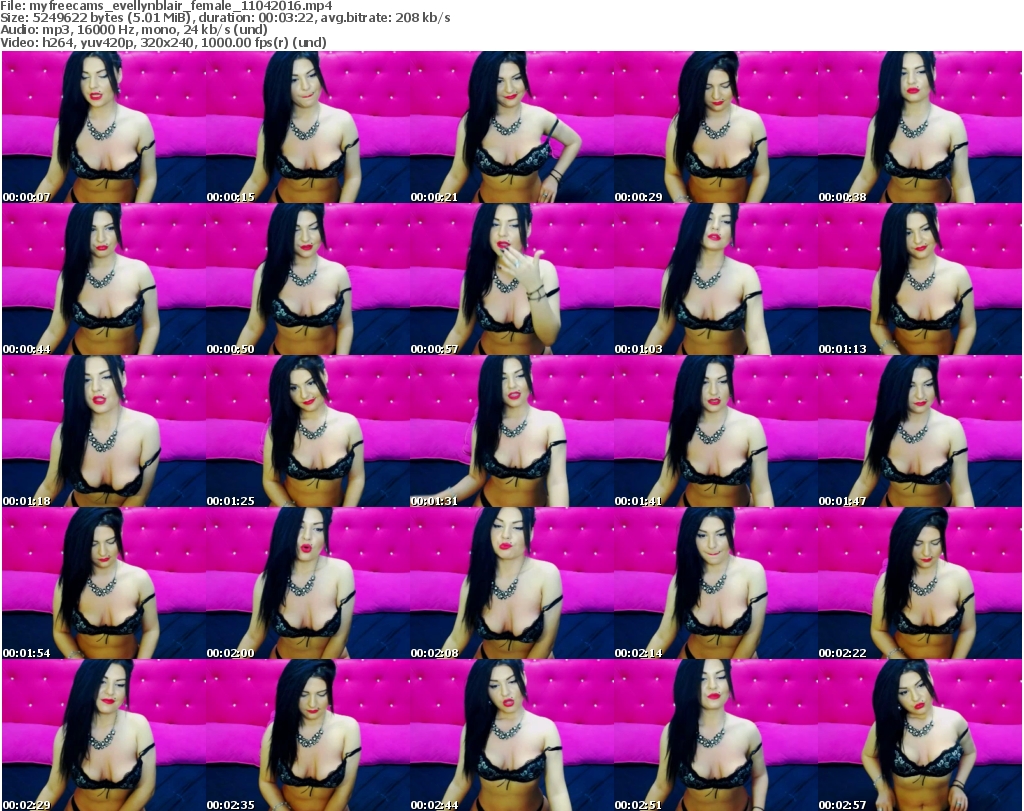View the frame at 00:02:35
This screenshot has height=811, width=1024.
308,735
